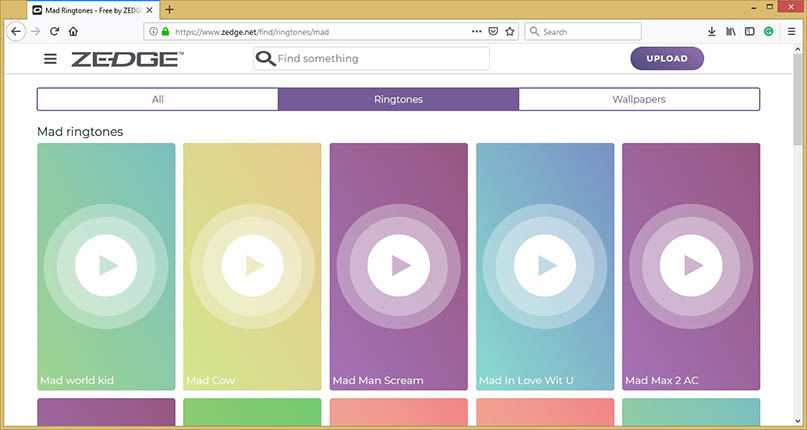Image resolution: width=807 pixels, height=430 pixels.
Task: Play the Mad world kid ringtone
Action: (106, 266)
